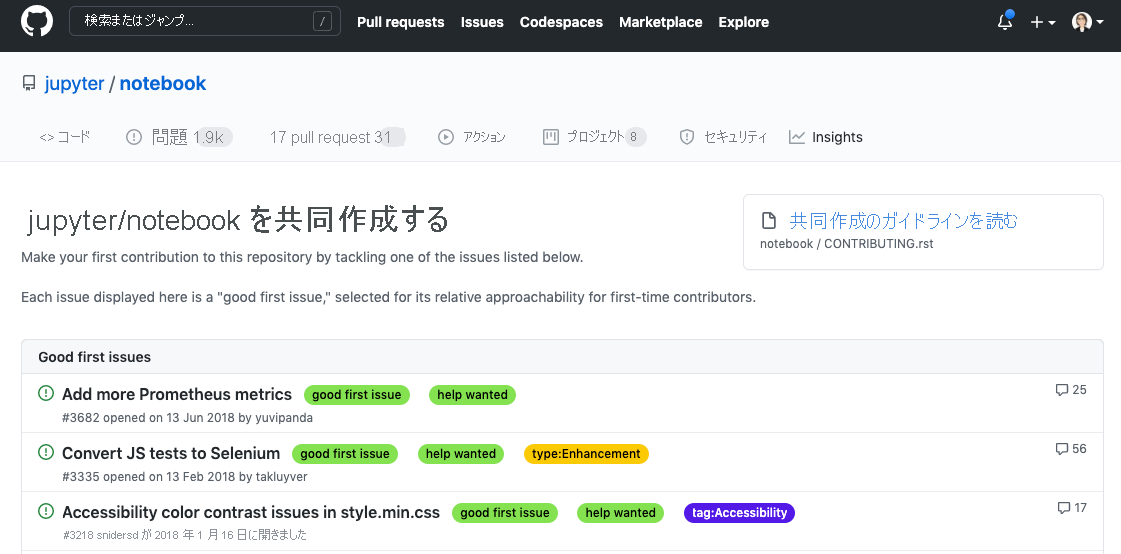Image resolution: width=1121 pixels, height=554 pixels.
Task: Open the notebook repository link
Action: coord(163,84)
